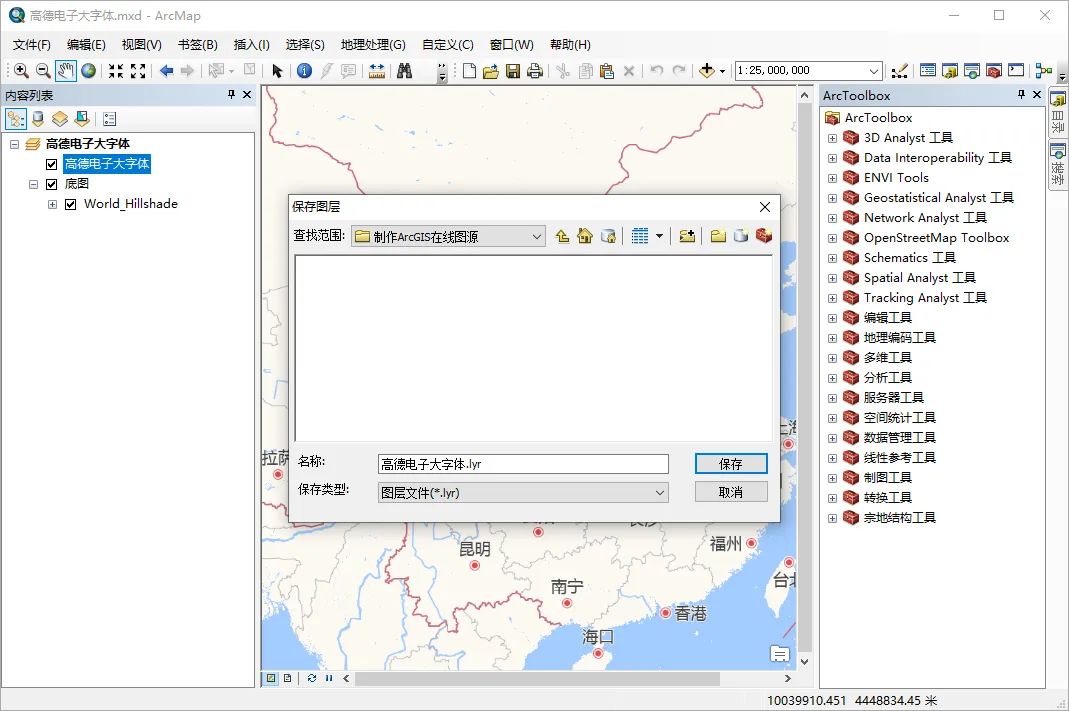Switch to Layout View button
This screenshot has width=1069, height=711.
(288, 678)
